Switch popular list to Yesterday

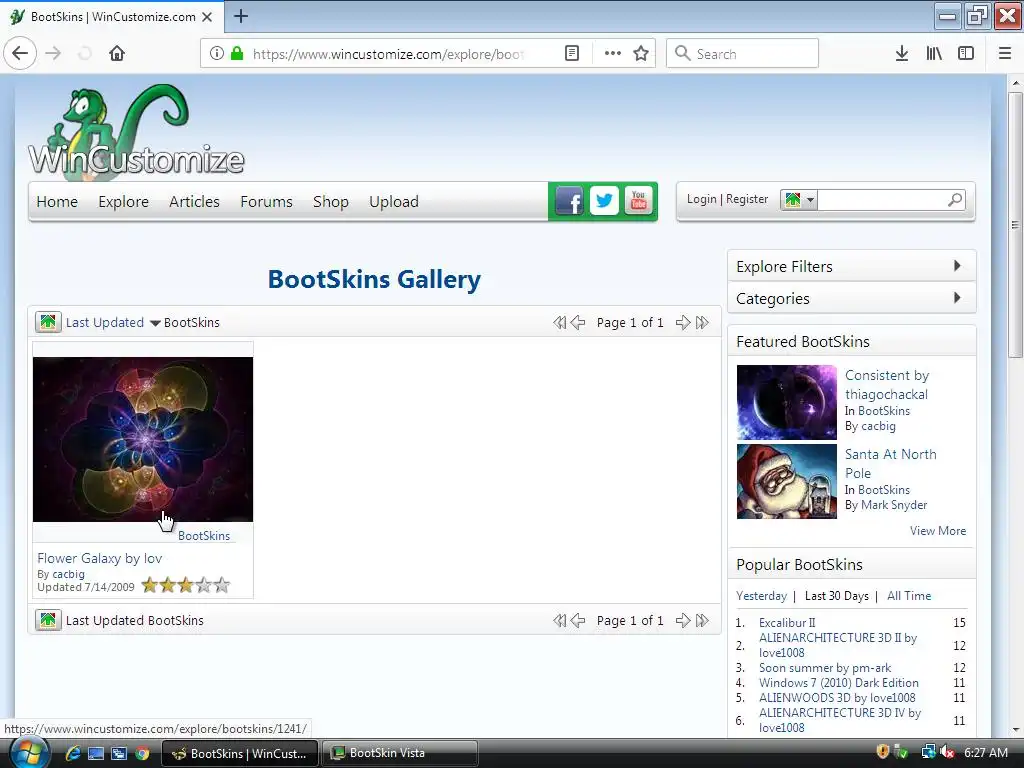click(x=761, y=596)
